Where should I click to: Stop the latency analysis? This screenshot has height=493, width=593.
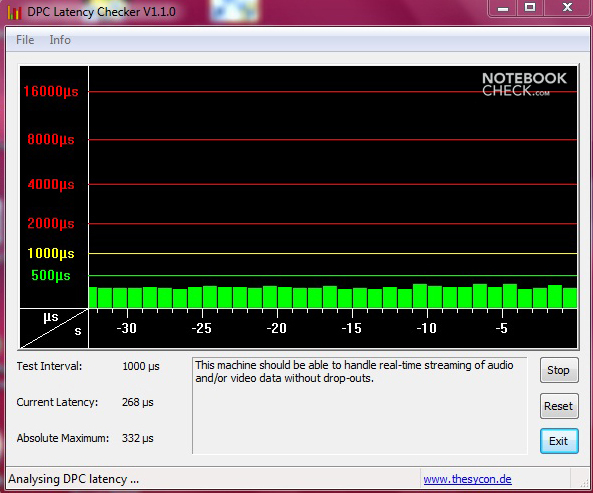[559, 370]
